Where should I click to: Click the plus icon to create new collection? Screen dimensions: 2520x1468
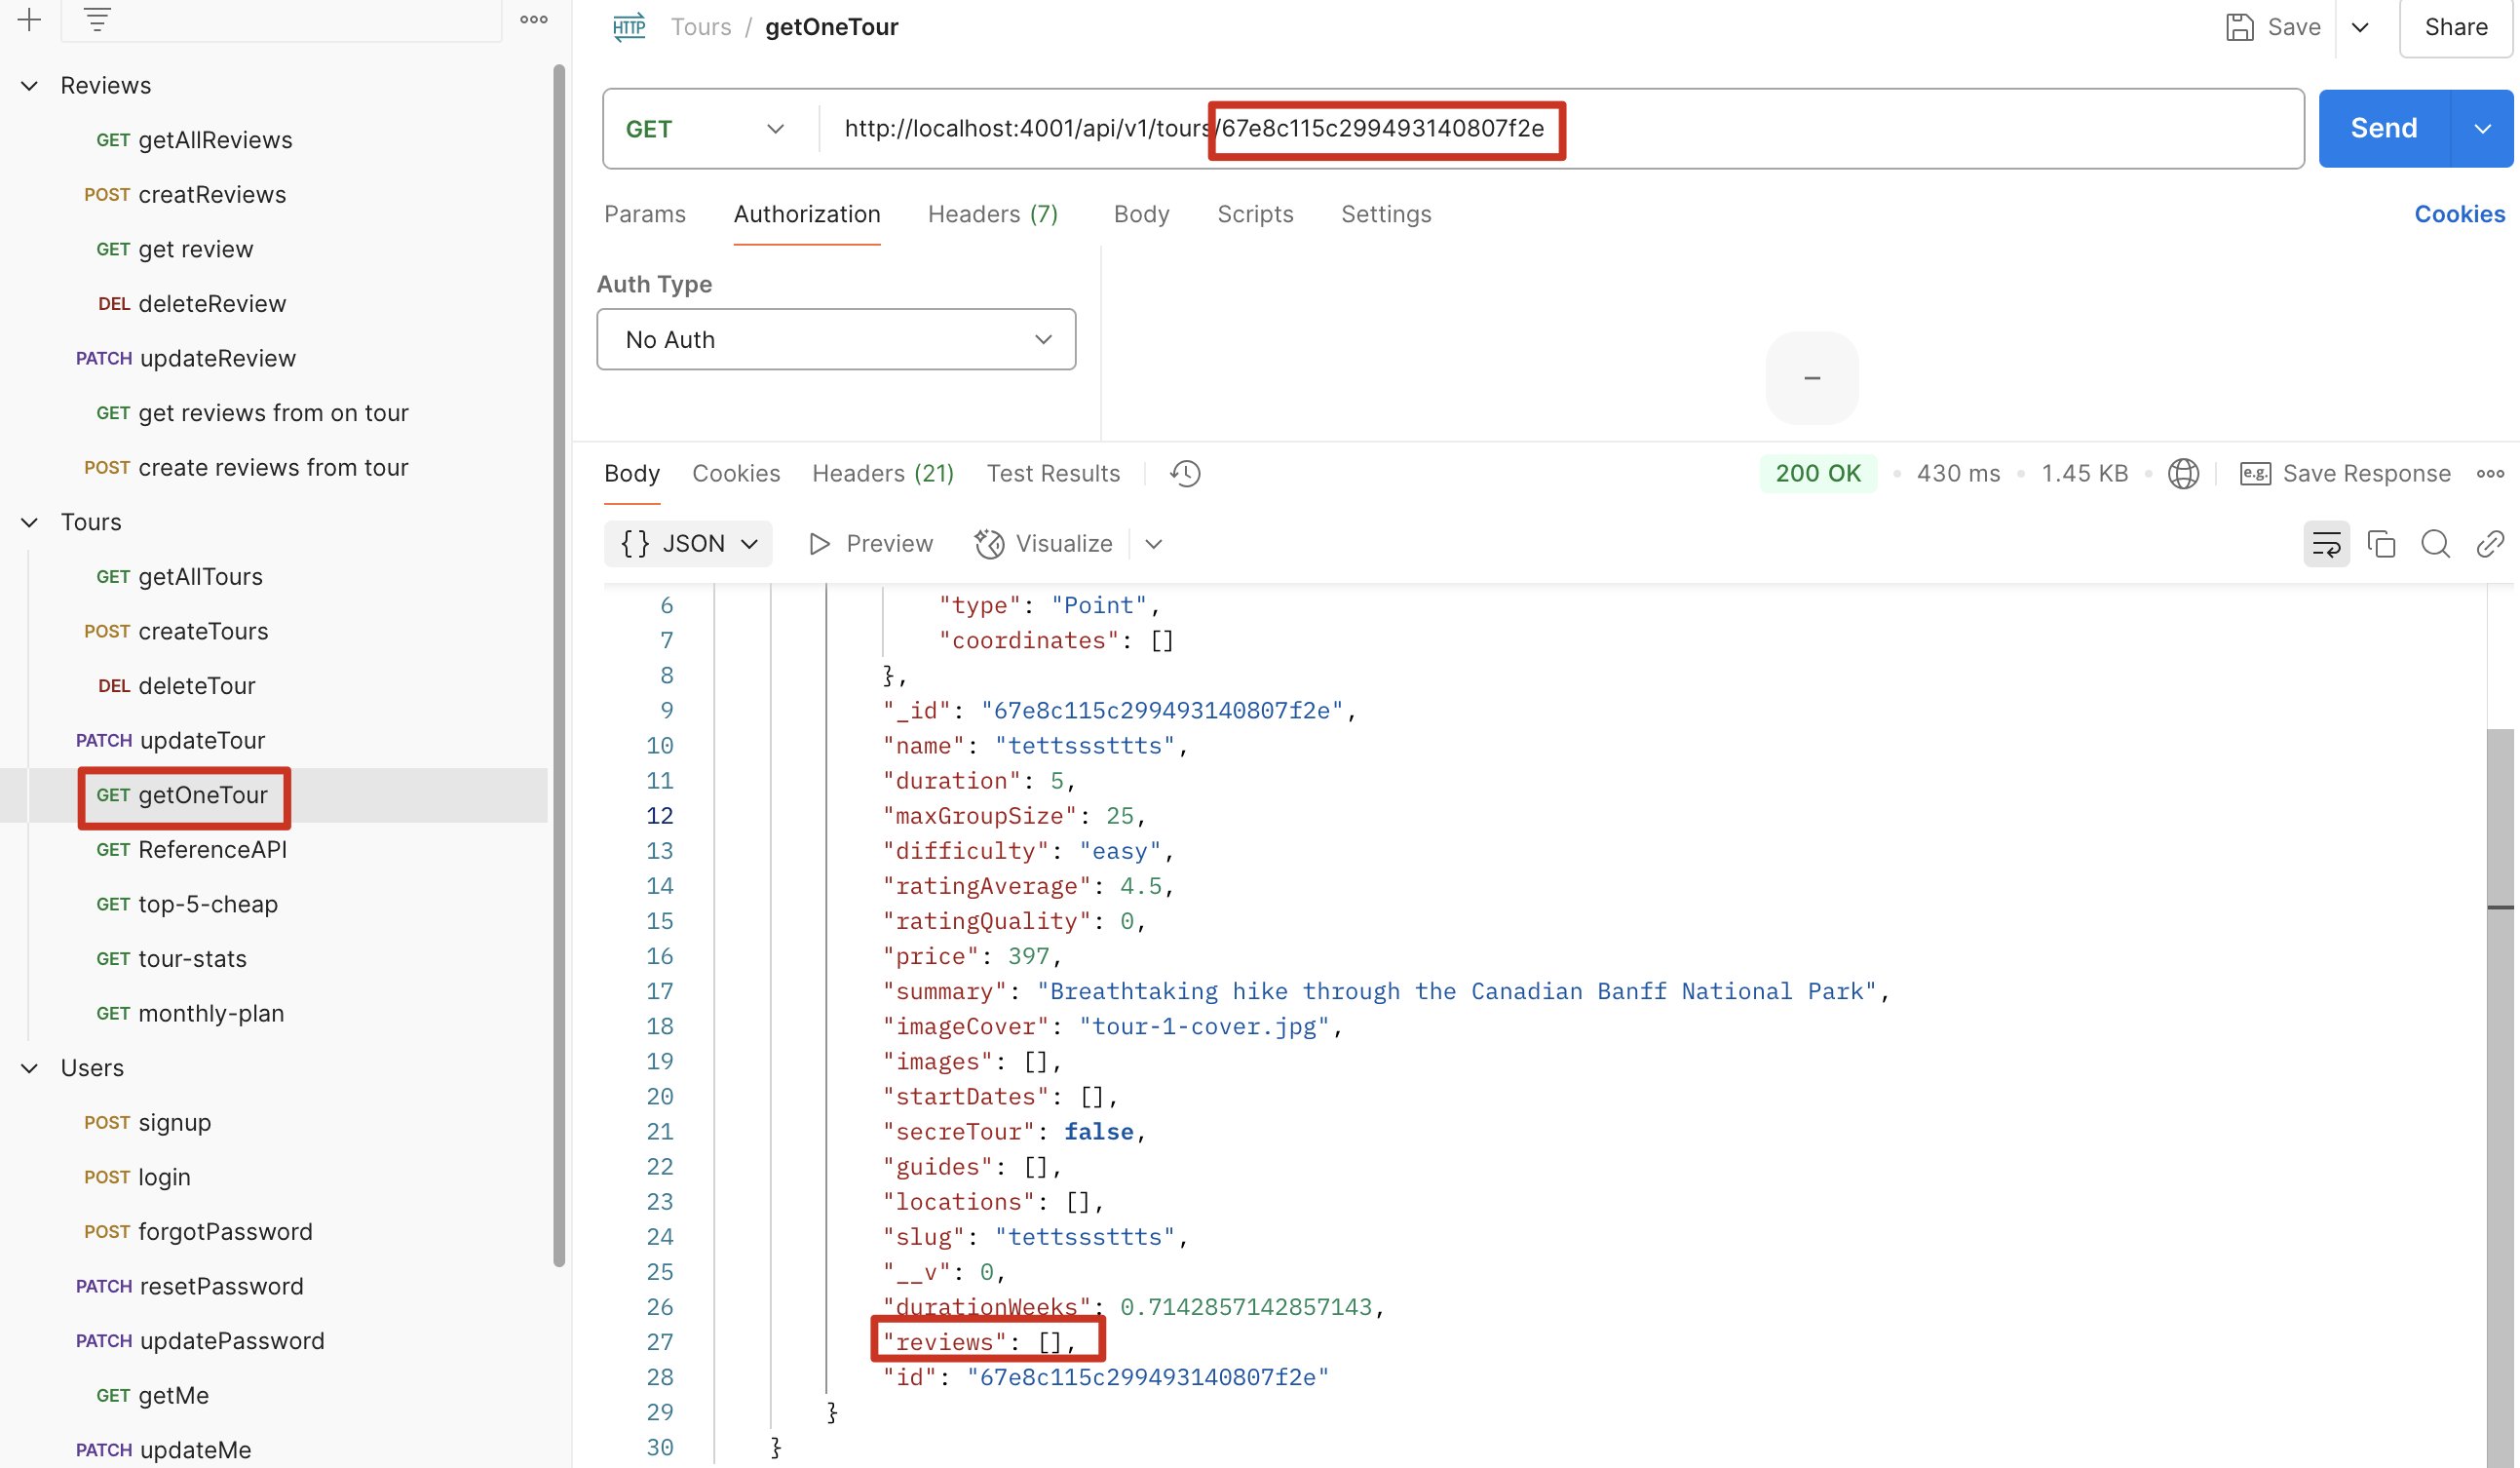(29, 19)
